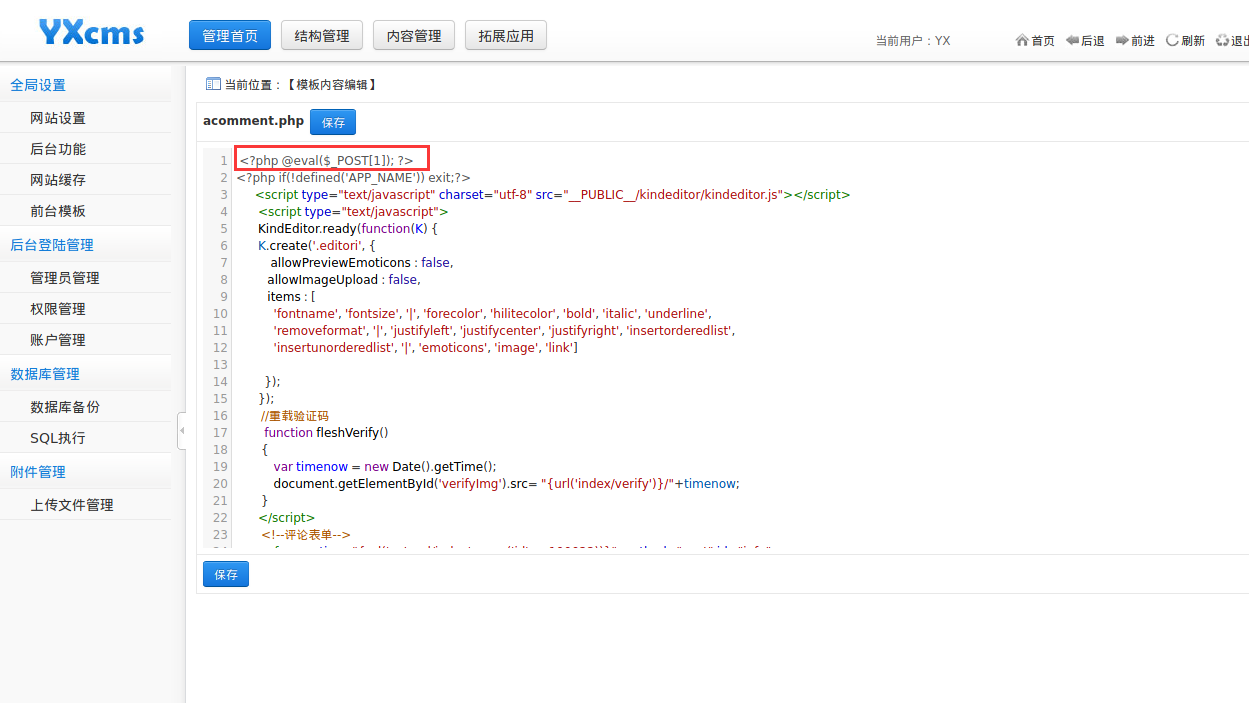Select the 后台登陆管理 sidebar section
Screen dimensions: 1249x703
point(52,245)
